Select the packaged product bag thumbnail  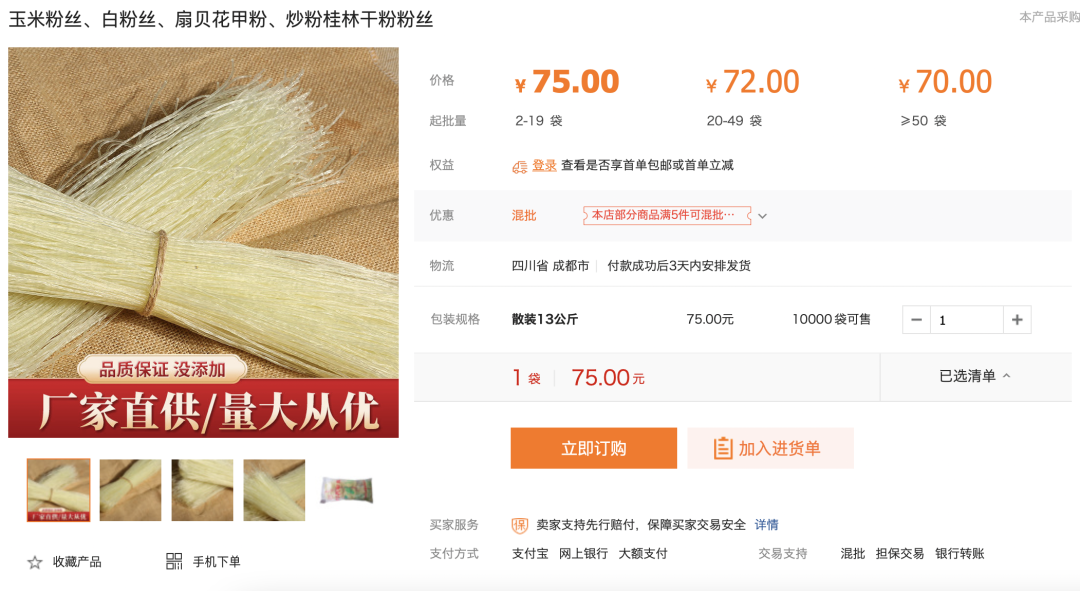[x=346, y=490]
